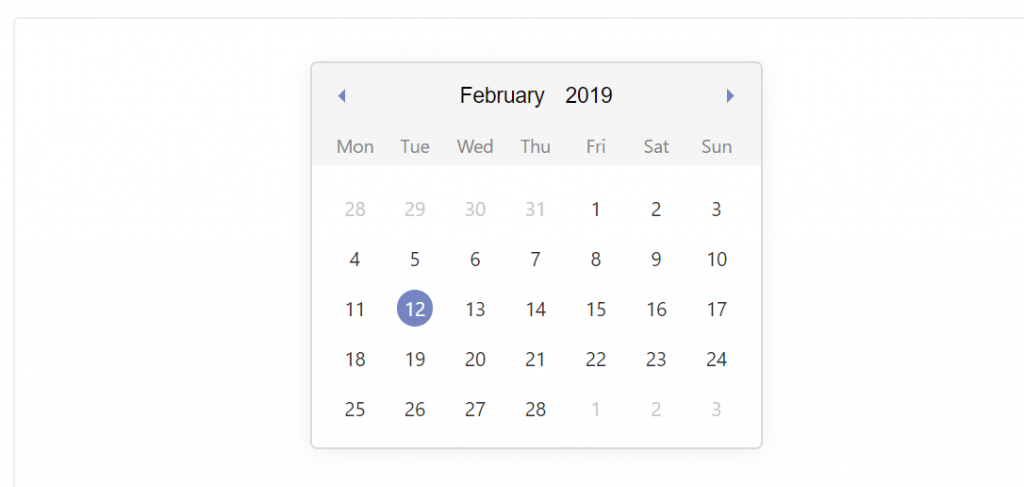This screenshot has width=1024, height=487.
Task: Select Monday the 25th
Action: 355,409
